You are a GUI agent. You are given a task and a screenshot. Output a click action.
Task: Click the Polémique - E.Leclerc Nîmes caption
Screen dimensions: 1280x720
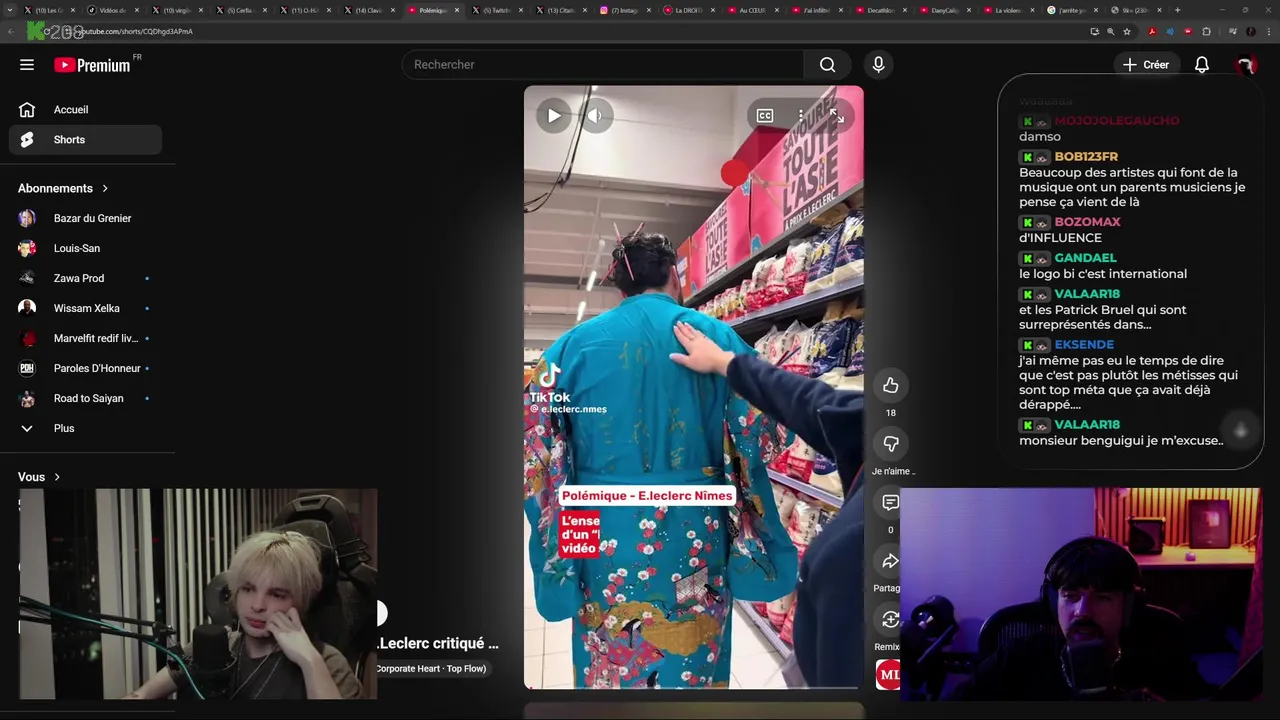click(647, 496)
